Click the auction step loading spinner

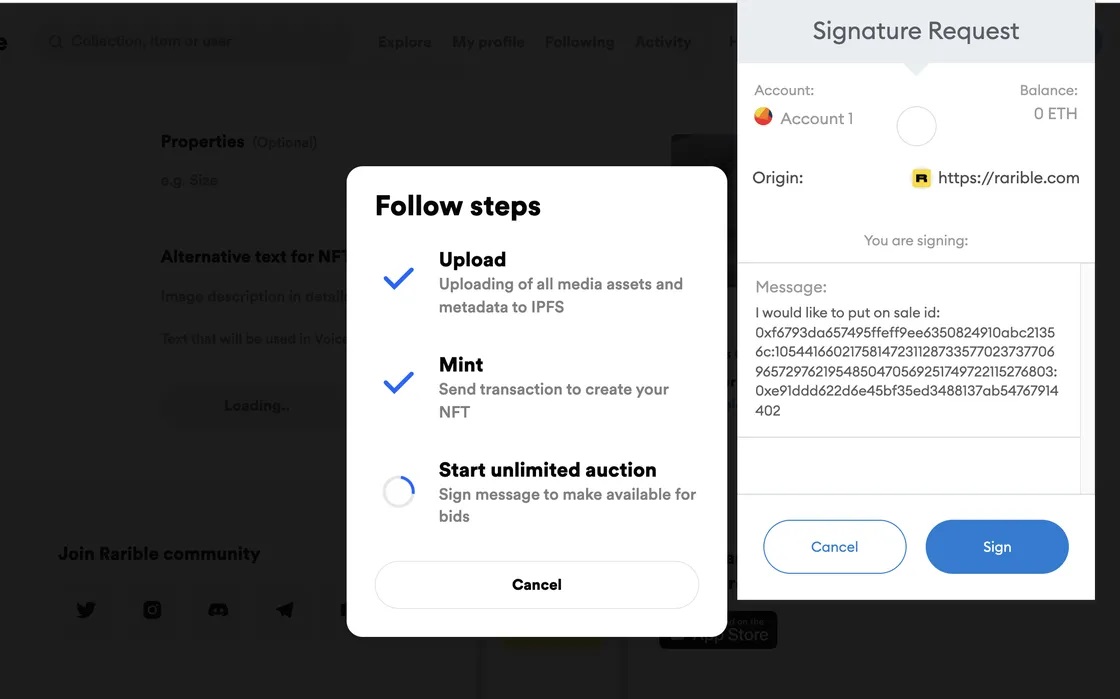(x=399, y=491)
